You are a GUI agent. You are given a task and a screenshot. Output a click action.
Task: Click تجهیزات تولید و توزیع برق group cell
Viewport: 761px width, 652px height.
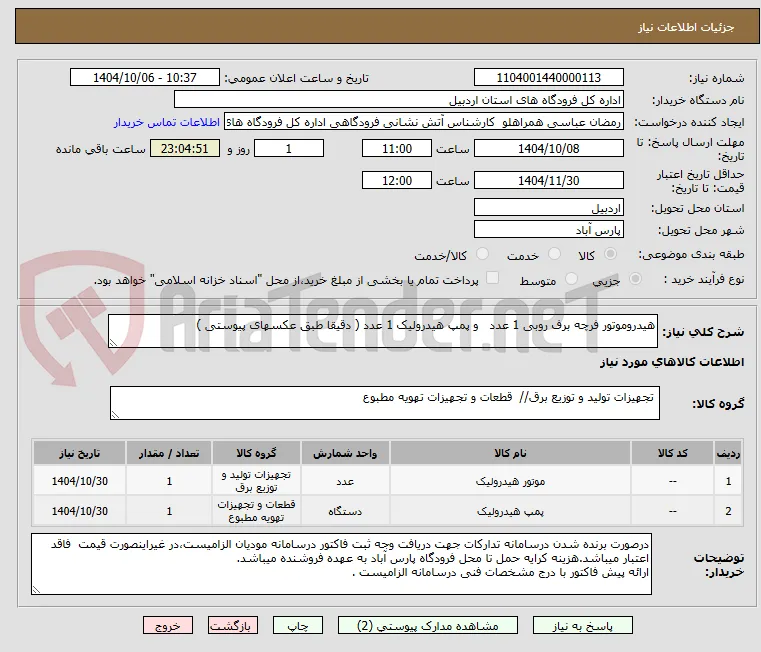pyautogui.click(x=256, y=481)
